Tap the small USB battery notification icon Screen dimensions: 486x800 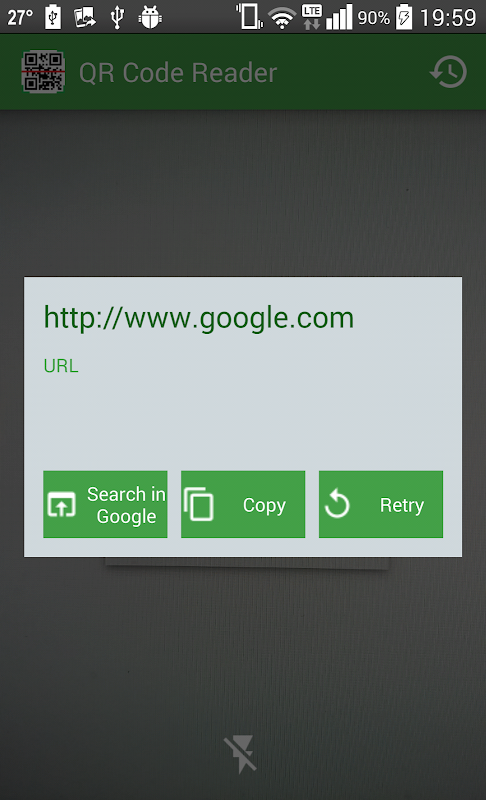53,17
